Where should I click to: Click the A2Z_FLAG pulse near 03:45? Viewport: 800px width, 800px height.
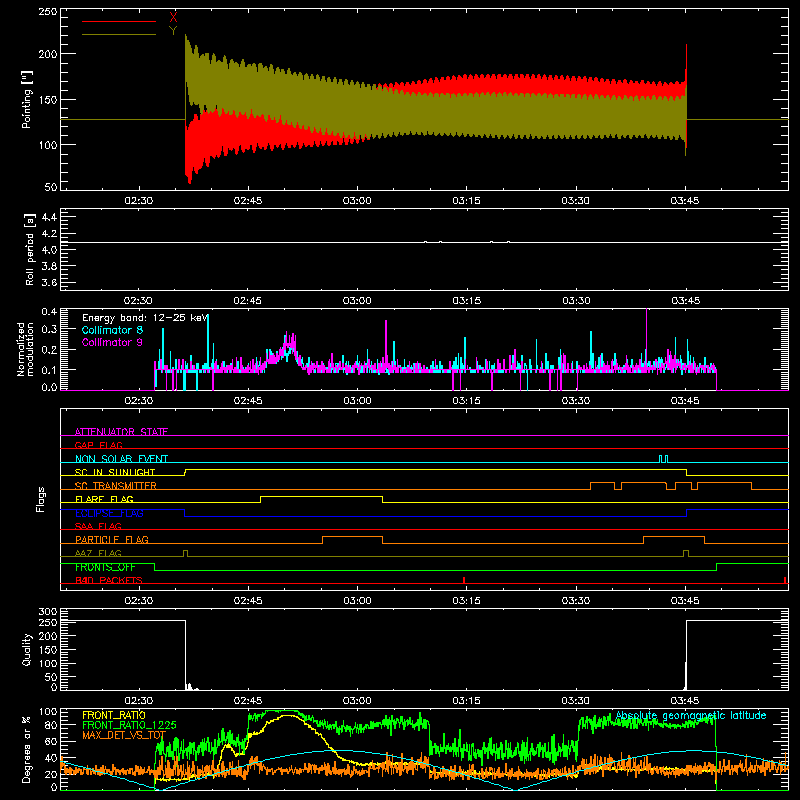click(x=686, y=554)
